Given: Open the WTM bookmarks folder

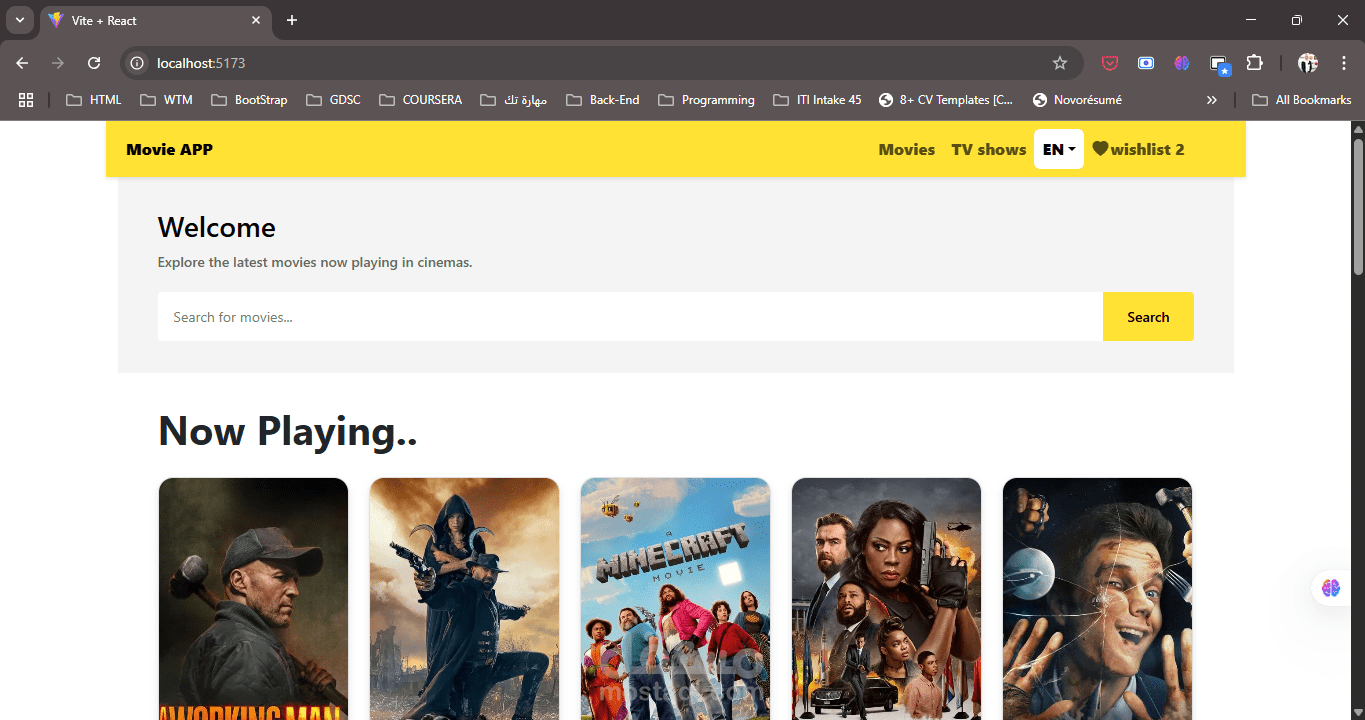Looking at the screenshot, I should click(166, 100).
